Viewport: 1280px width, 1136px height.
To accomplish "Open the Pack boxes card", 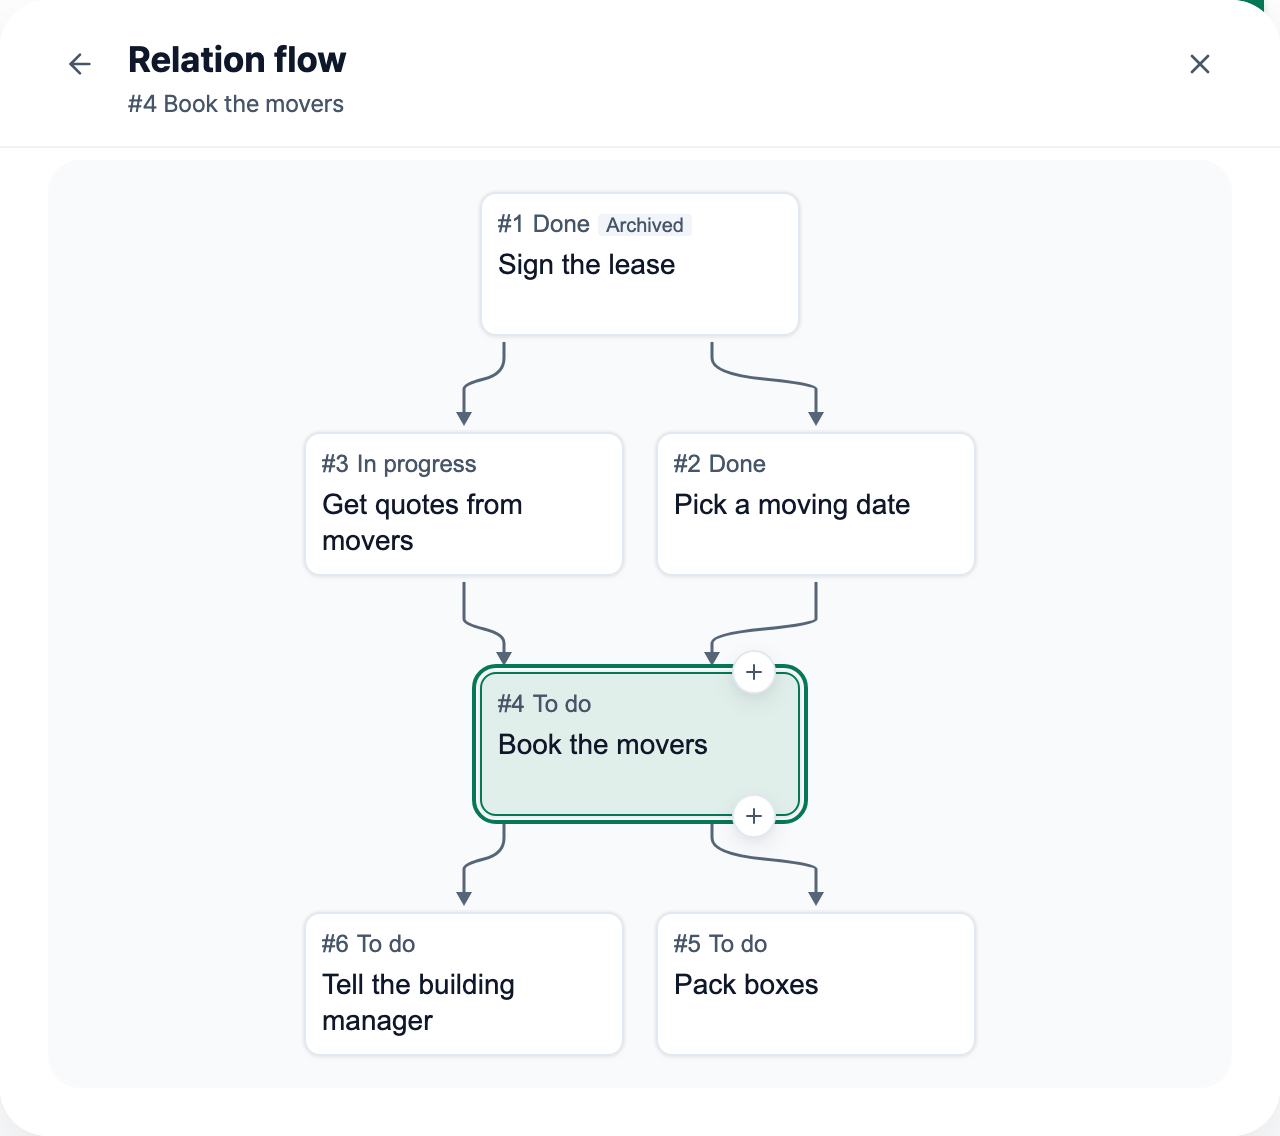I will pos(816,984).
